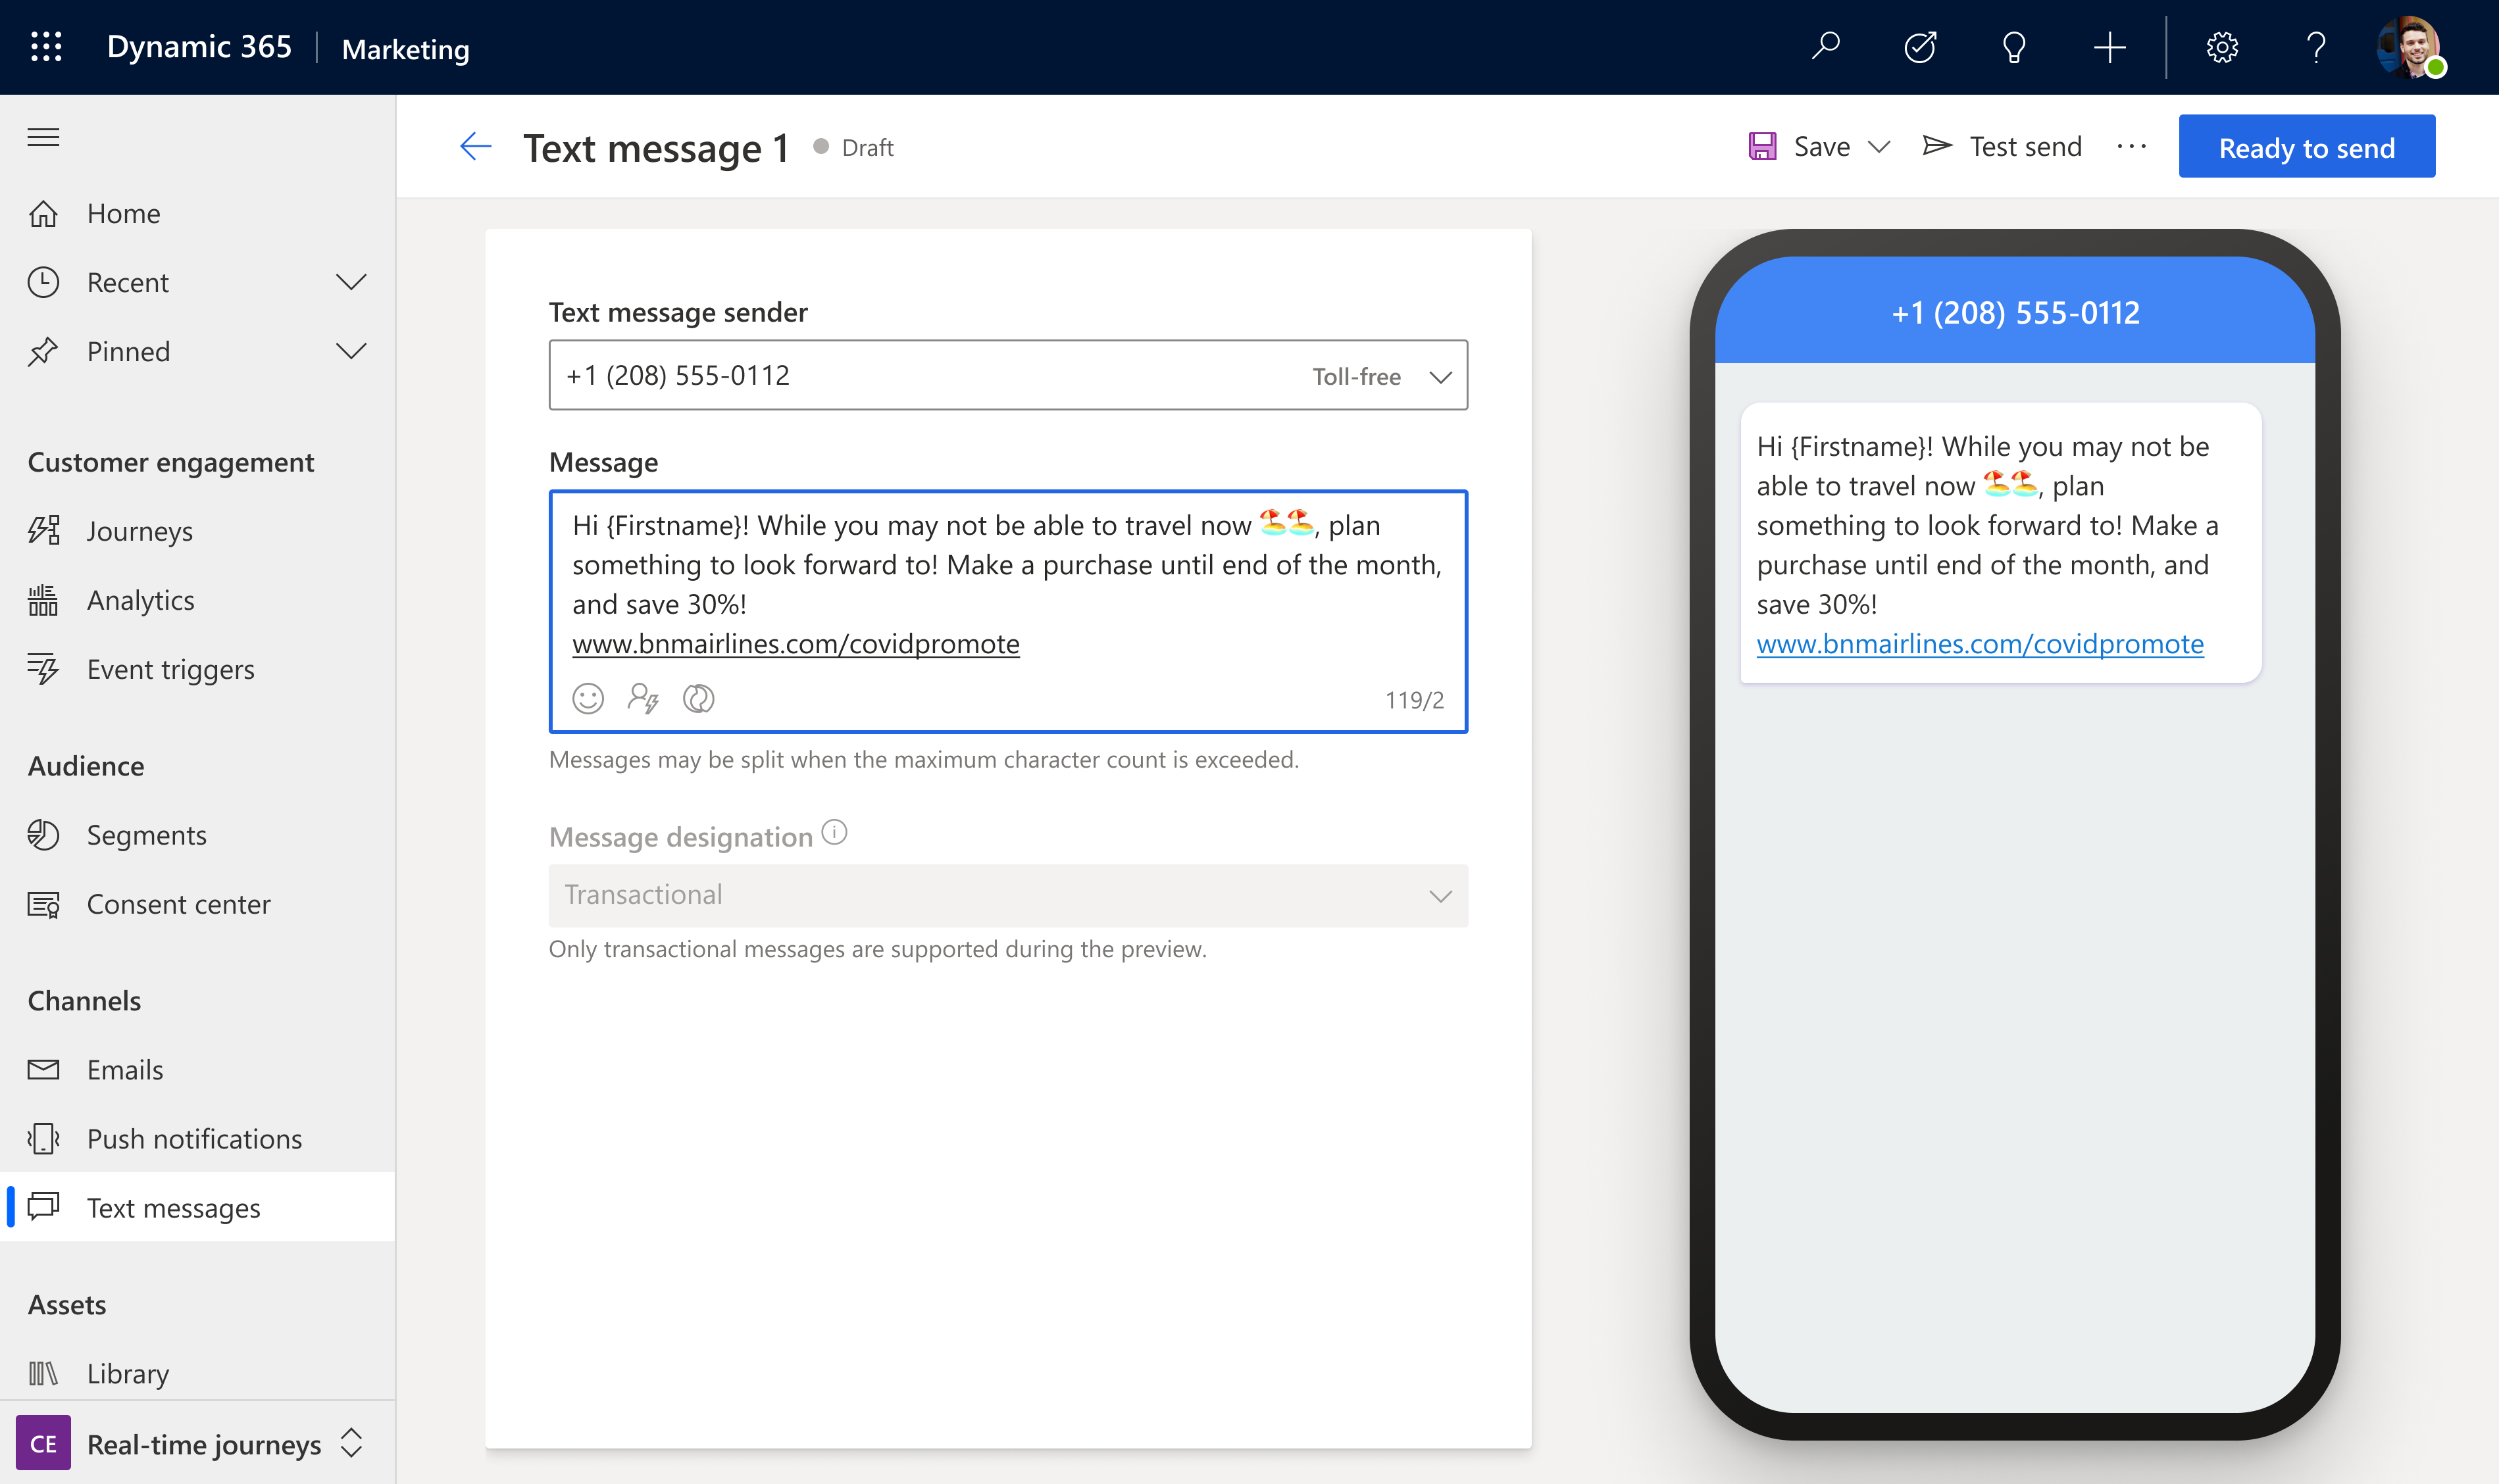
Task: Open Event triggers
Action: (x=170, y=668)
